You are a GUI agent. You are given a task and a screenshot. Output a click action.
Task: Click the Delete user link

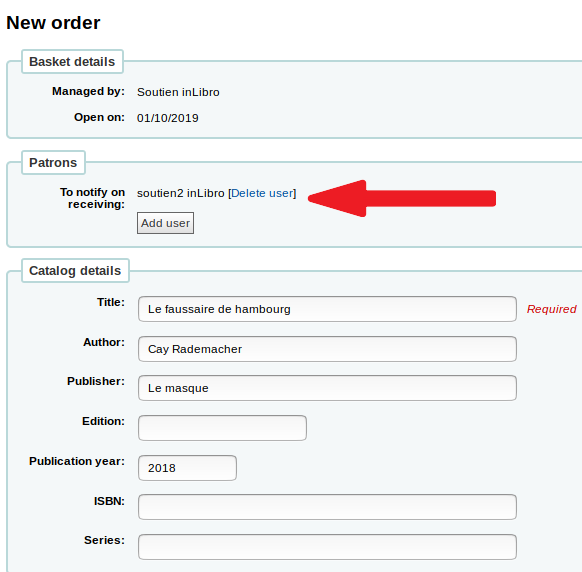[262, 193]
